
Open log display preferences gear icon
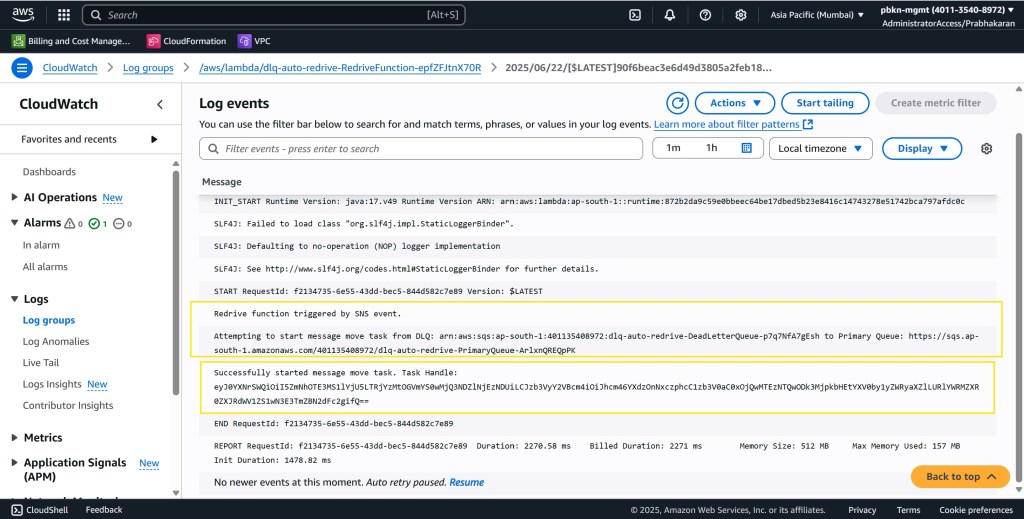(986, 148)
